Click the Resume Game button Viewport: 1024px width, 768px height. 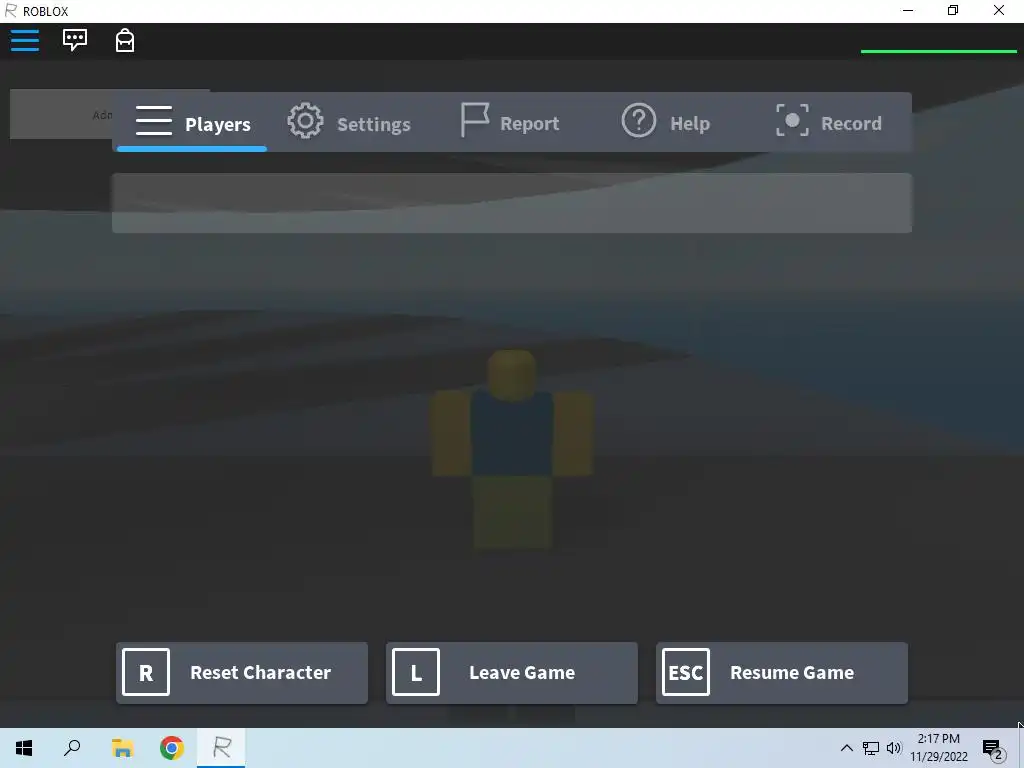(x=782, y=673)
